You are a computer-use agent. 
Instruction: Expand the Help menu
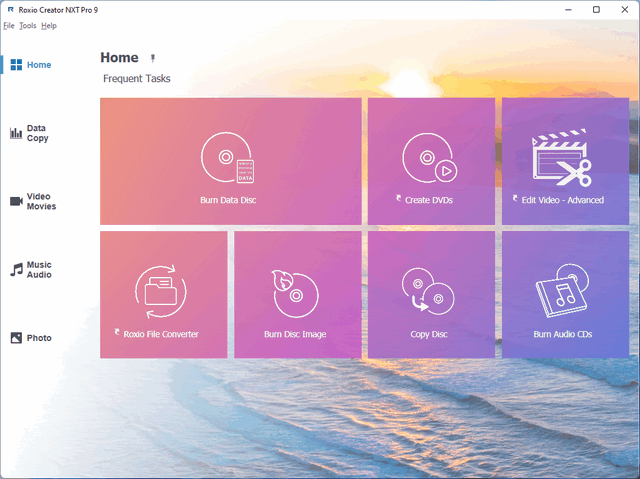(49, 25)
